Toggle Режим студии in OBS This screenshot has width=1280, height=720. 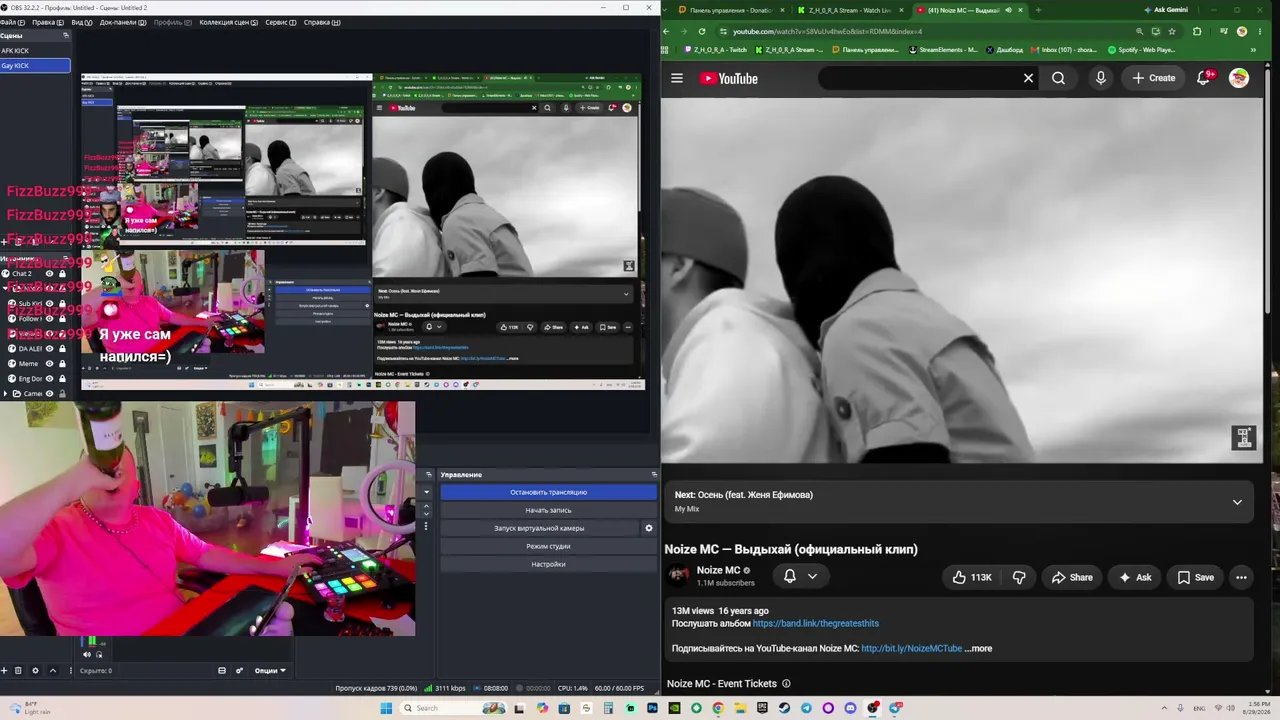(548, 546)
